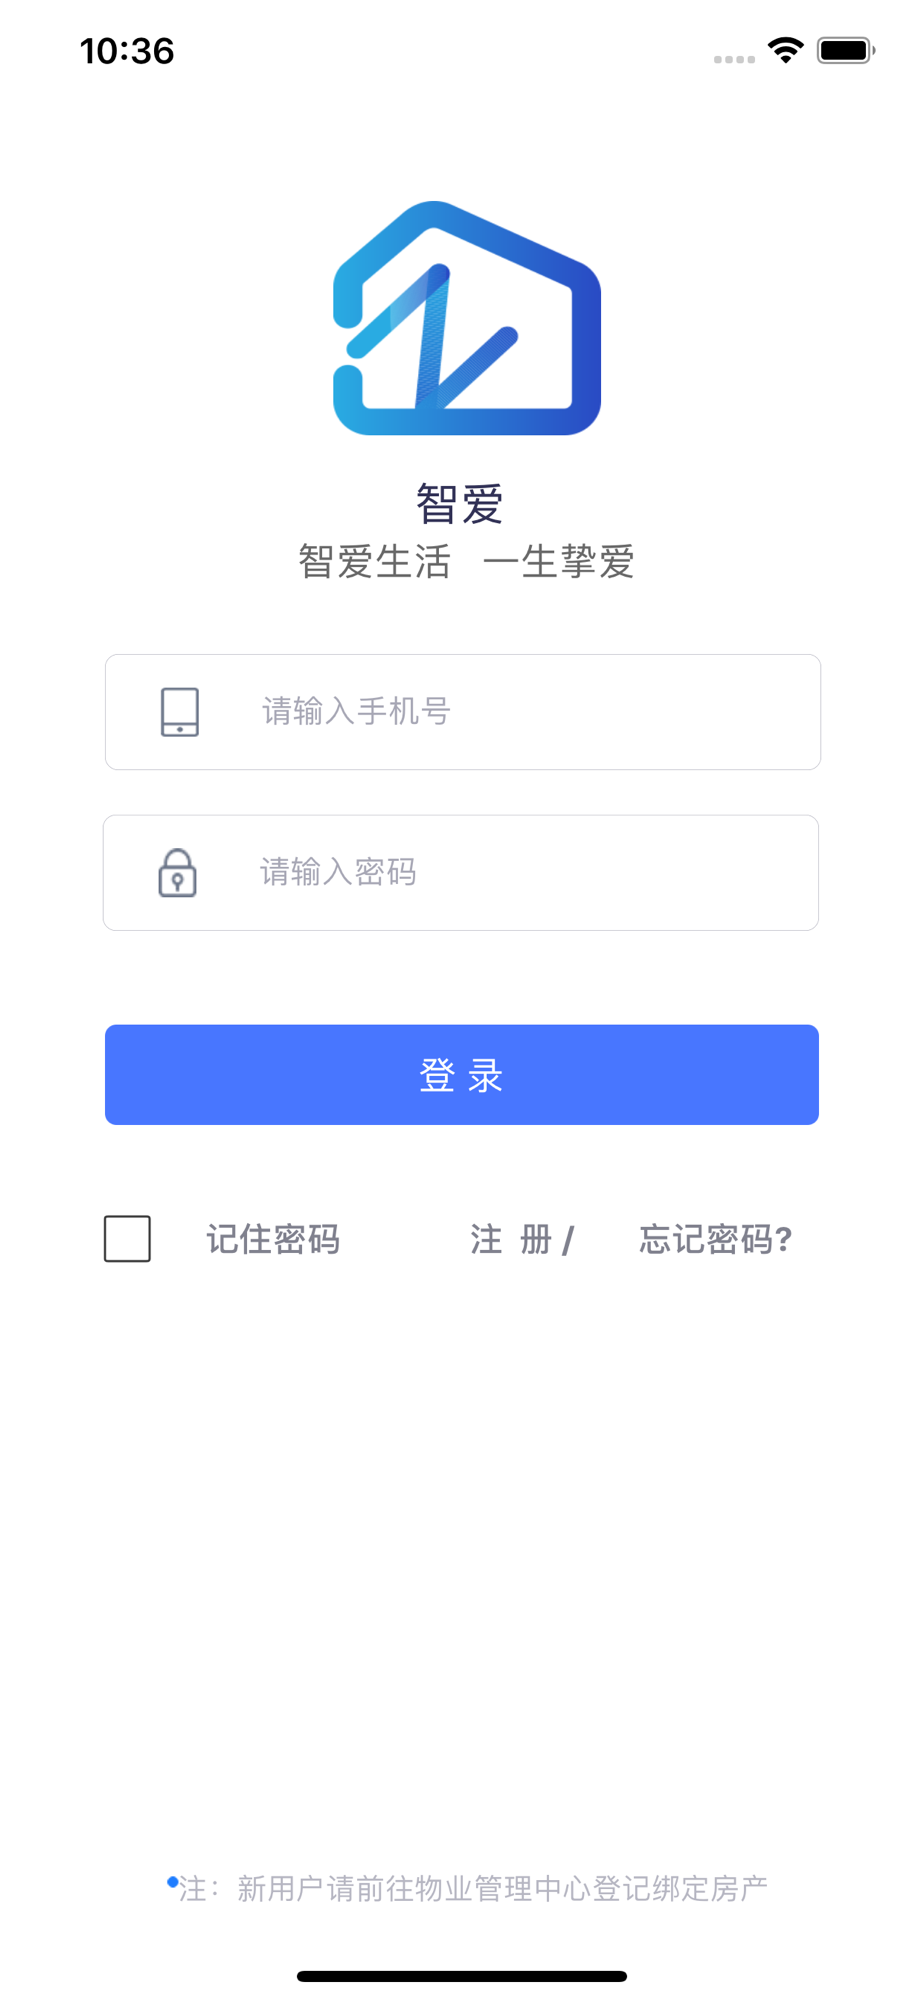Tap the cellular signal dots in the status bar
This screenshot has width=924, height=2000.
(x=734, y=59)
